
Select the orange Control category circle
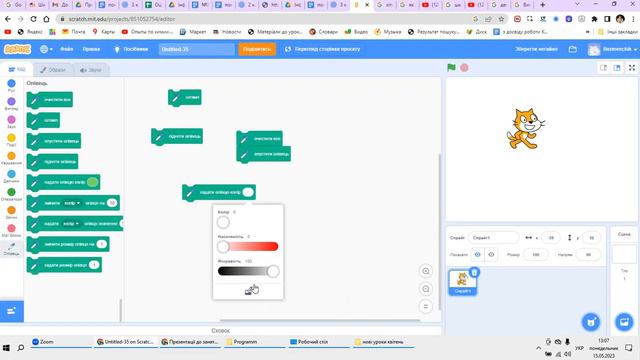point(11,156)
